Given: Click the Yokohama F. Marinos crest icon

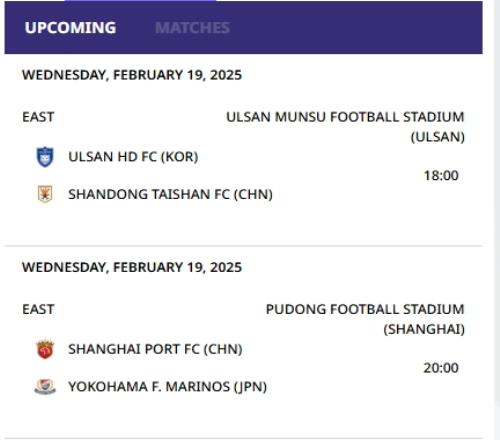Looking at the screenshot, I should (x=45, y=387).
